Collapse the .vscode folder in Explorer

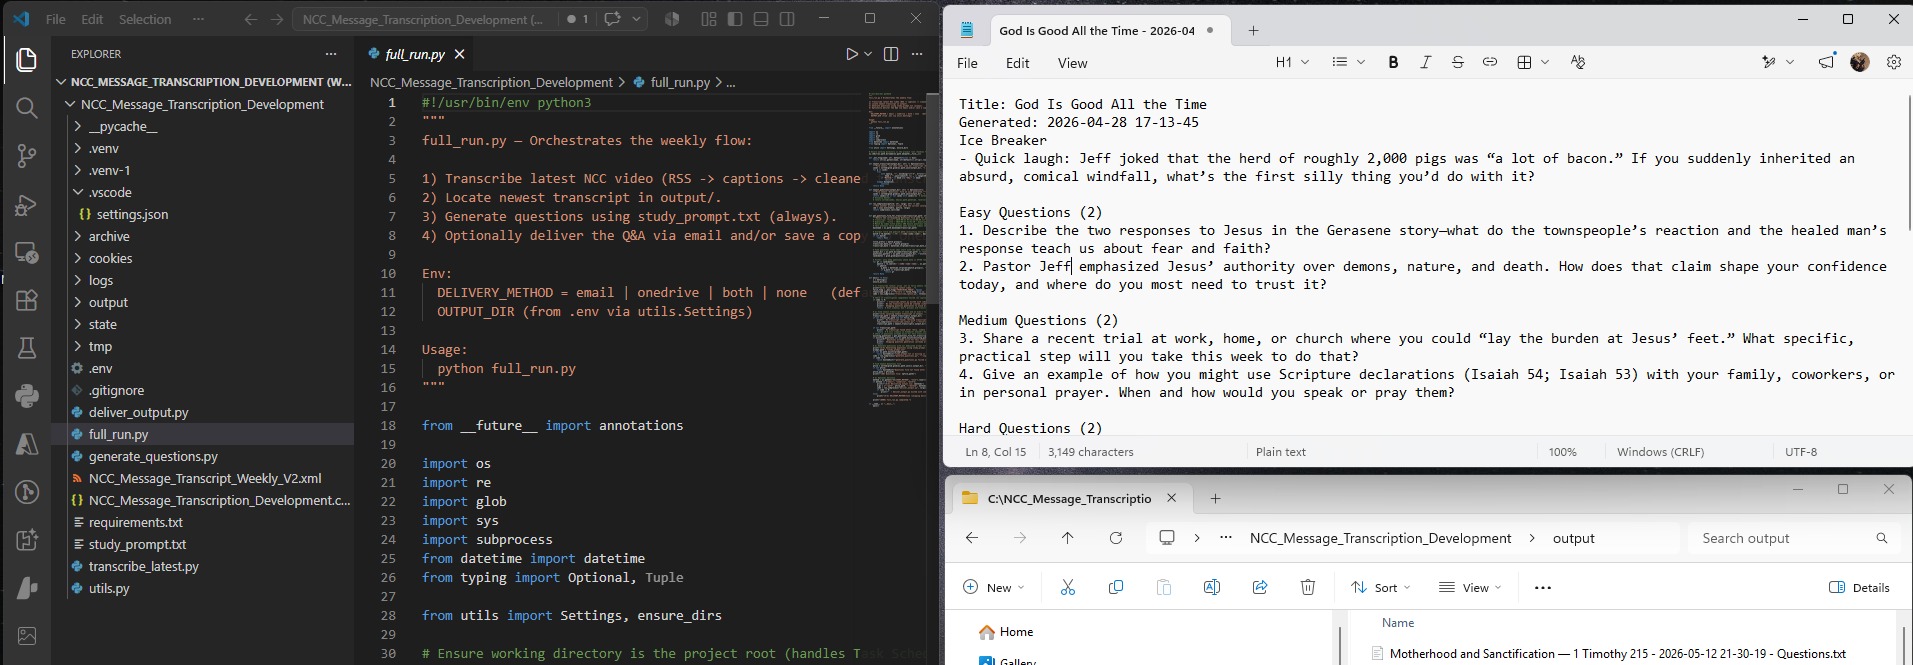tap(78, 192)
